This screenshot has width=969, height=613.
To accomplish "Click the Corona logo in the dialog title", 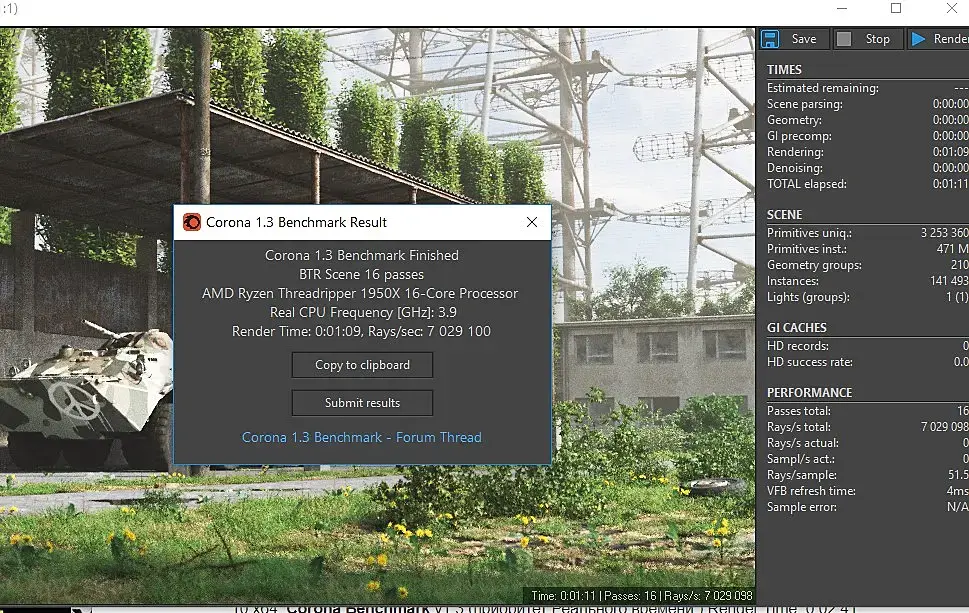I will click(x=192, y=222).
